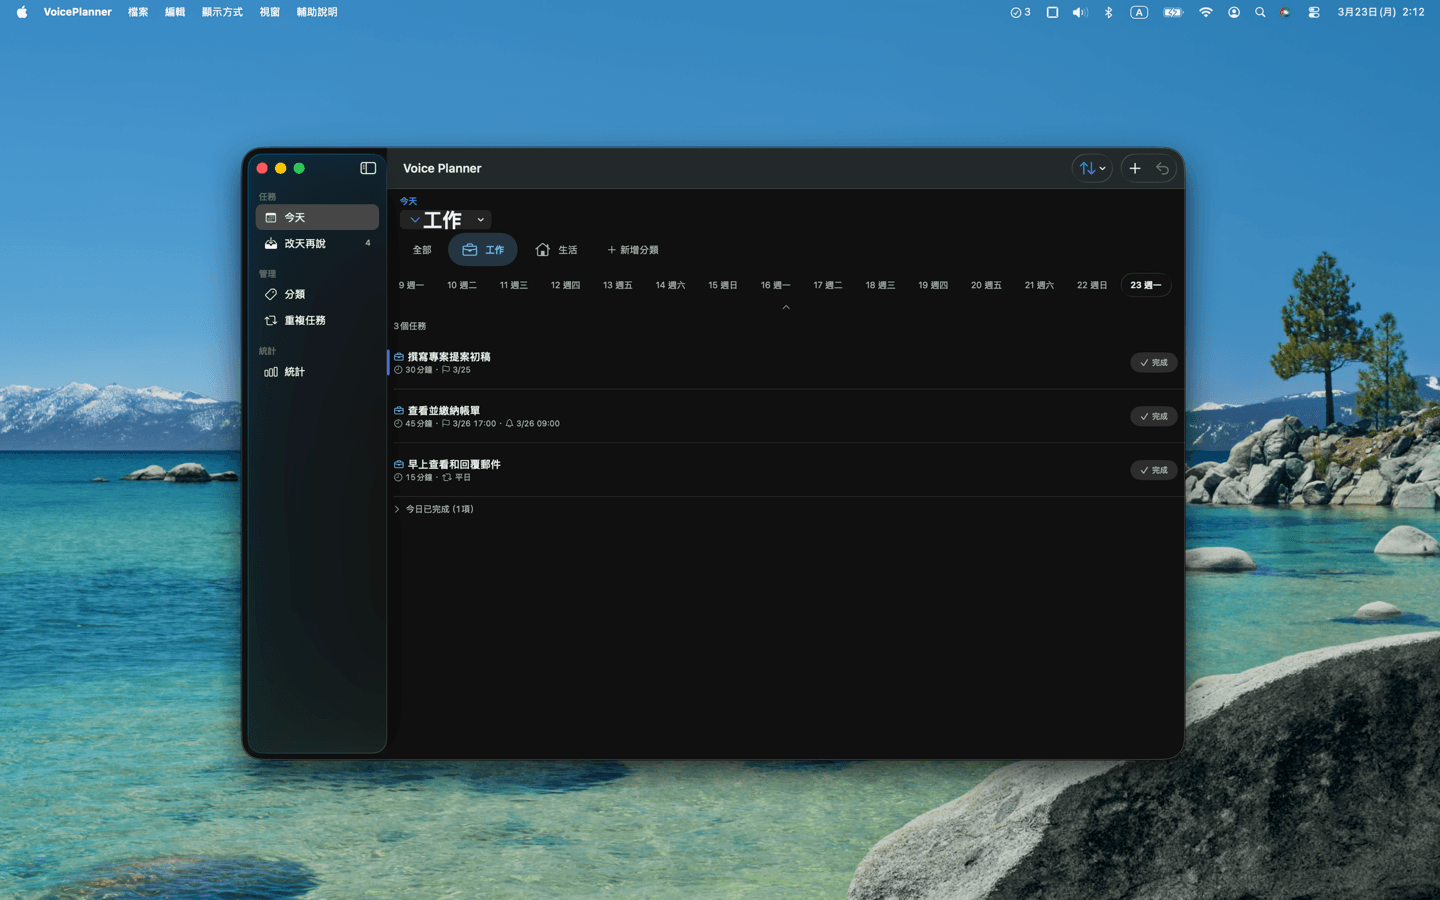Collapse the date strip with the chevron

(785, 307)
